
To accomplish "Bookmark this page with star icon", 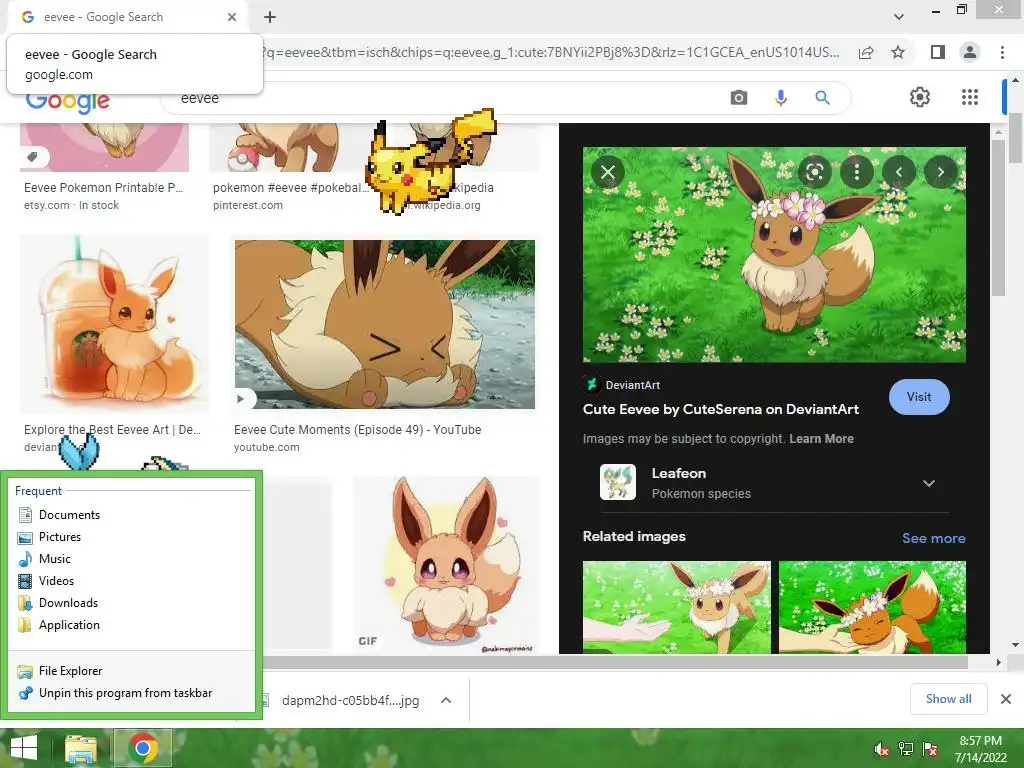I will [x=898, y=52].
